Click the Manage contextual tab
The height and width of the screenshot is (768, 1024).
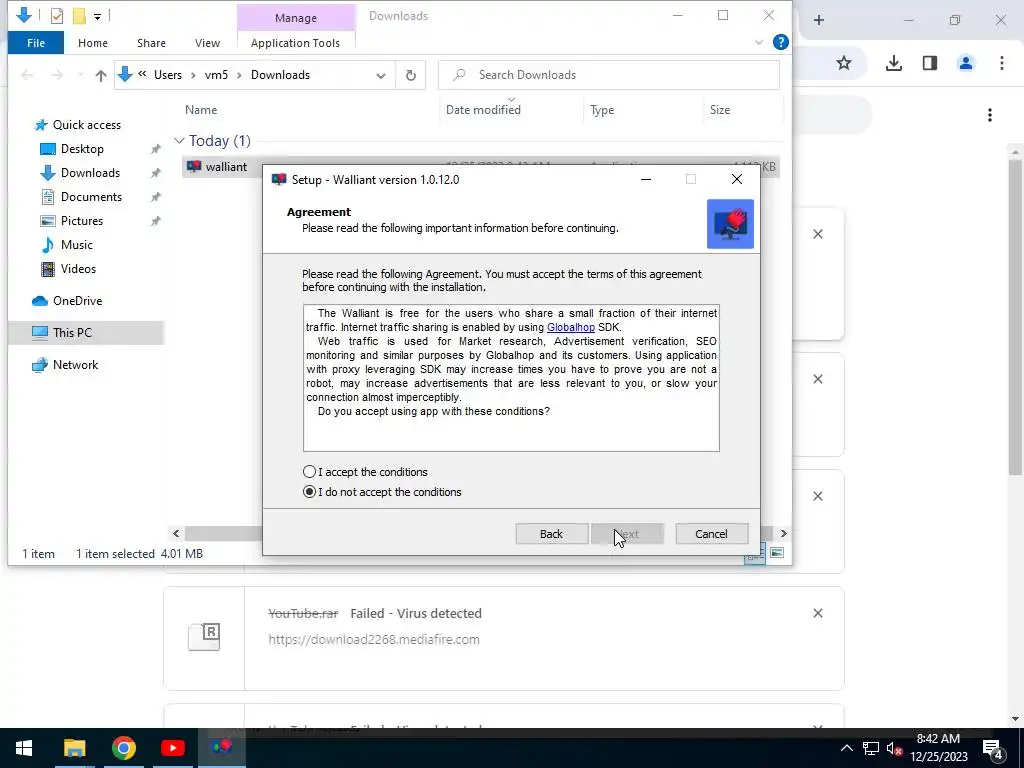pyautogui.click(x=296, y=18)
